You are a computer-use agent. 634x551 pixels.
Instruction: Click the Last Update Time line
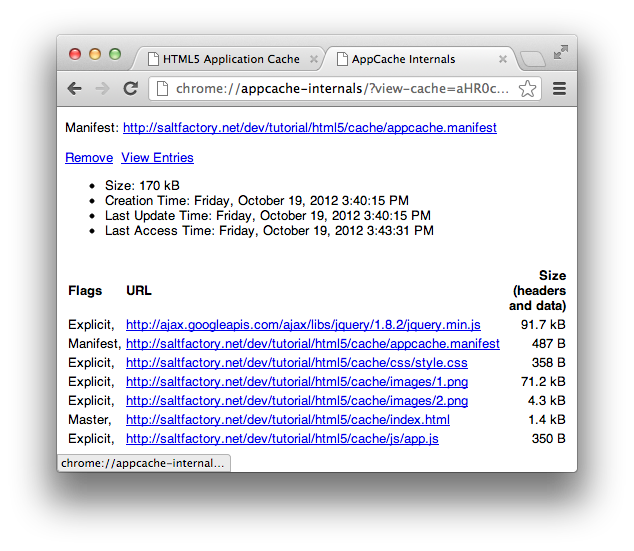tap(268, 215)
